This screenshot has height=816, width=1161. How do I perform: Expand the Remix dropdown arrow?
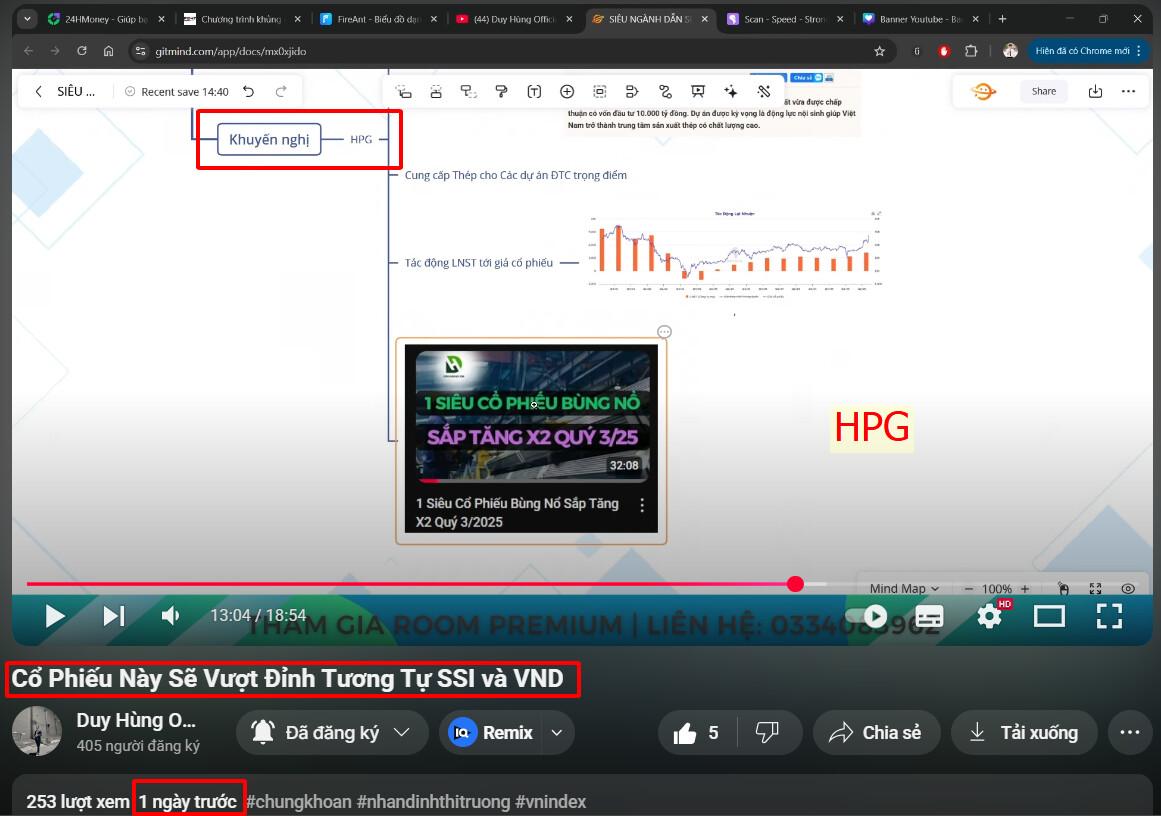(558, 733)
